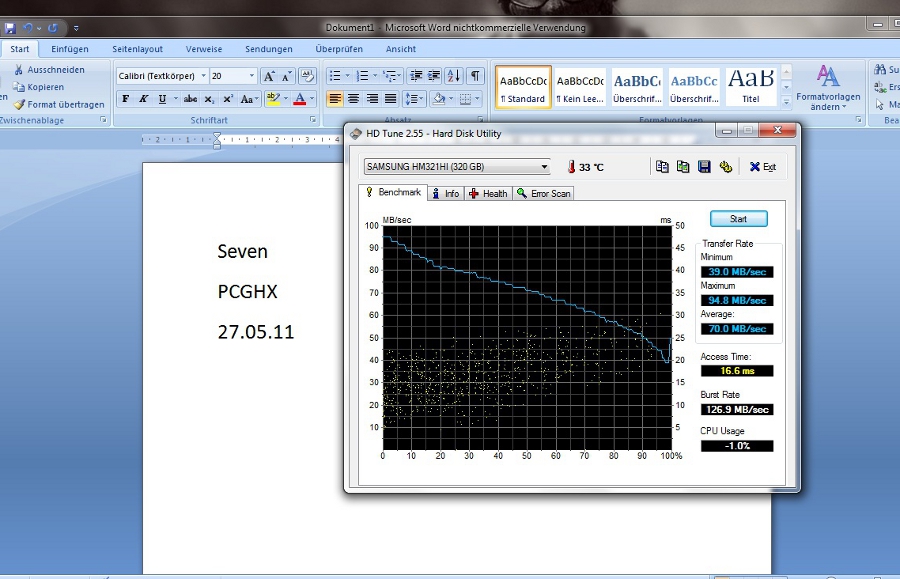This screenshot has height=579, width=900.
Task: Align text left
Action: (335, 99)
